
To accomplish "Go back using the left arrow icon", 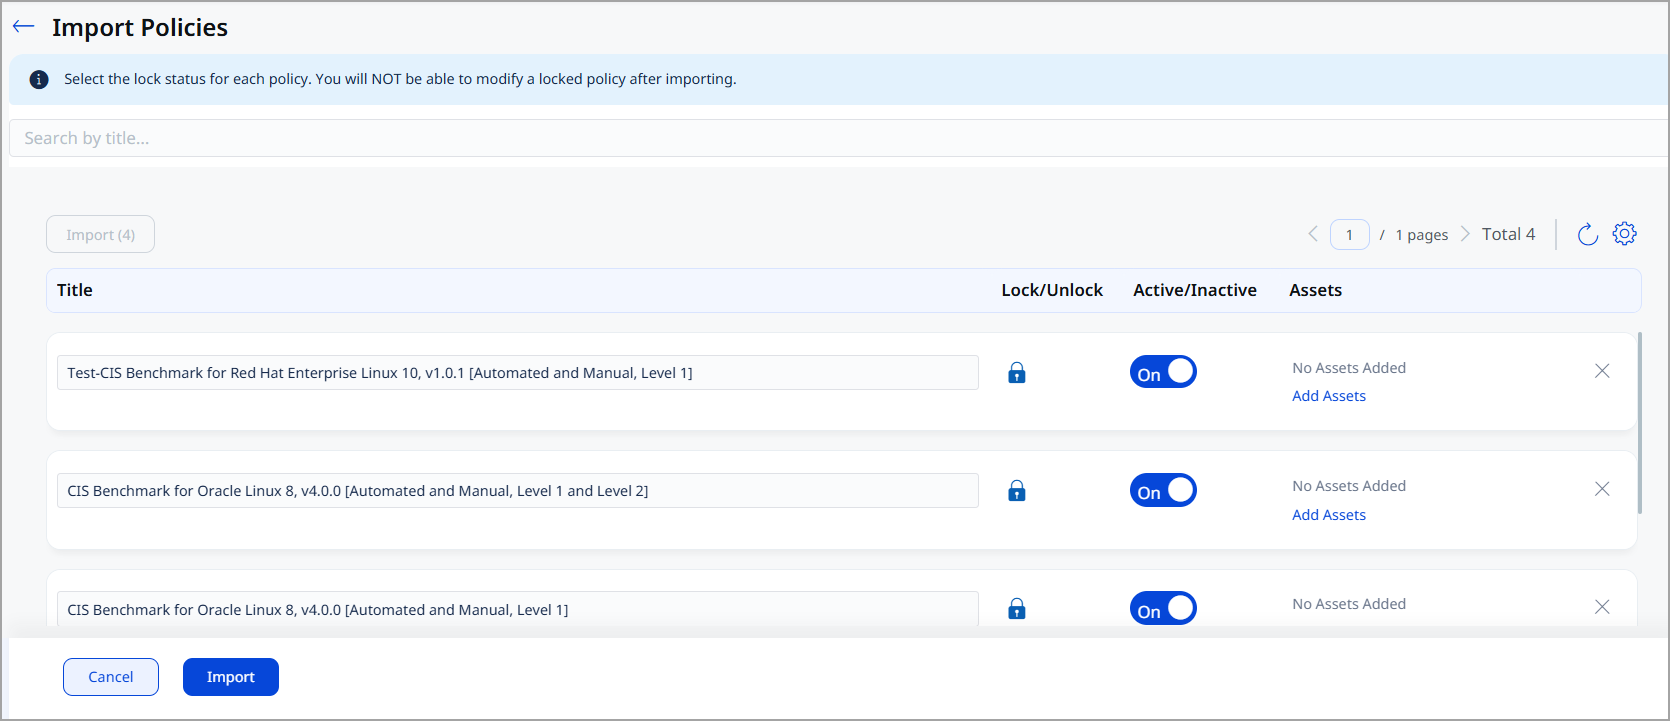I will click(x=24, y=27).
